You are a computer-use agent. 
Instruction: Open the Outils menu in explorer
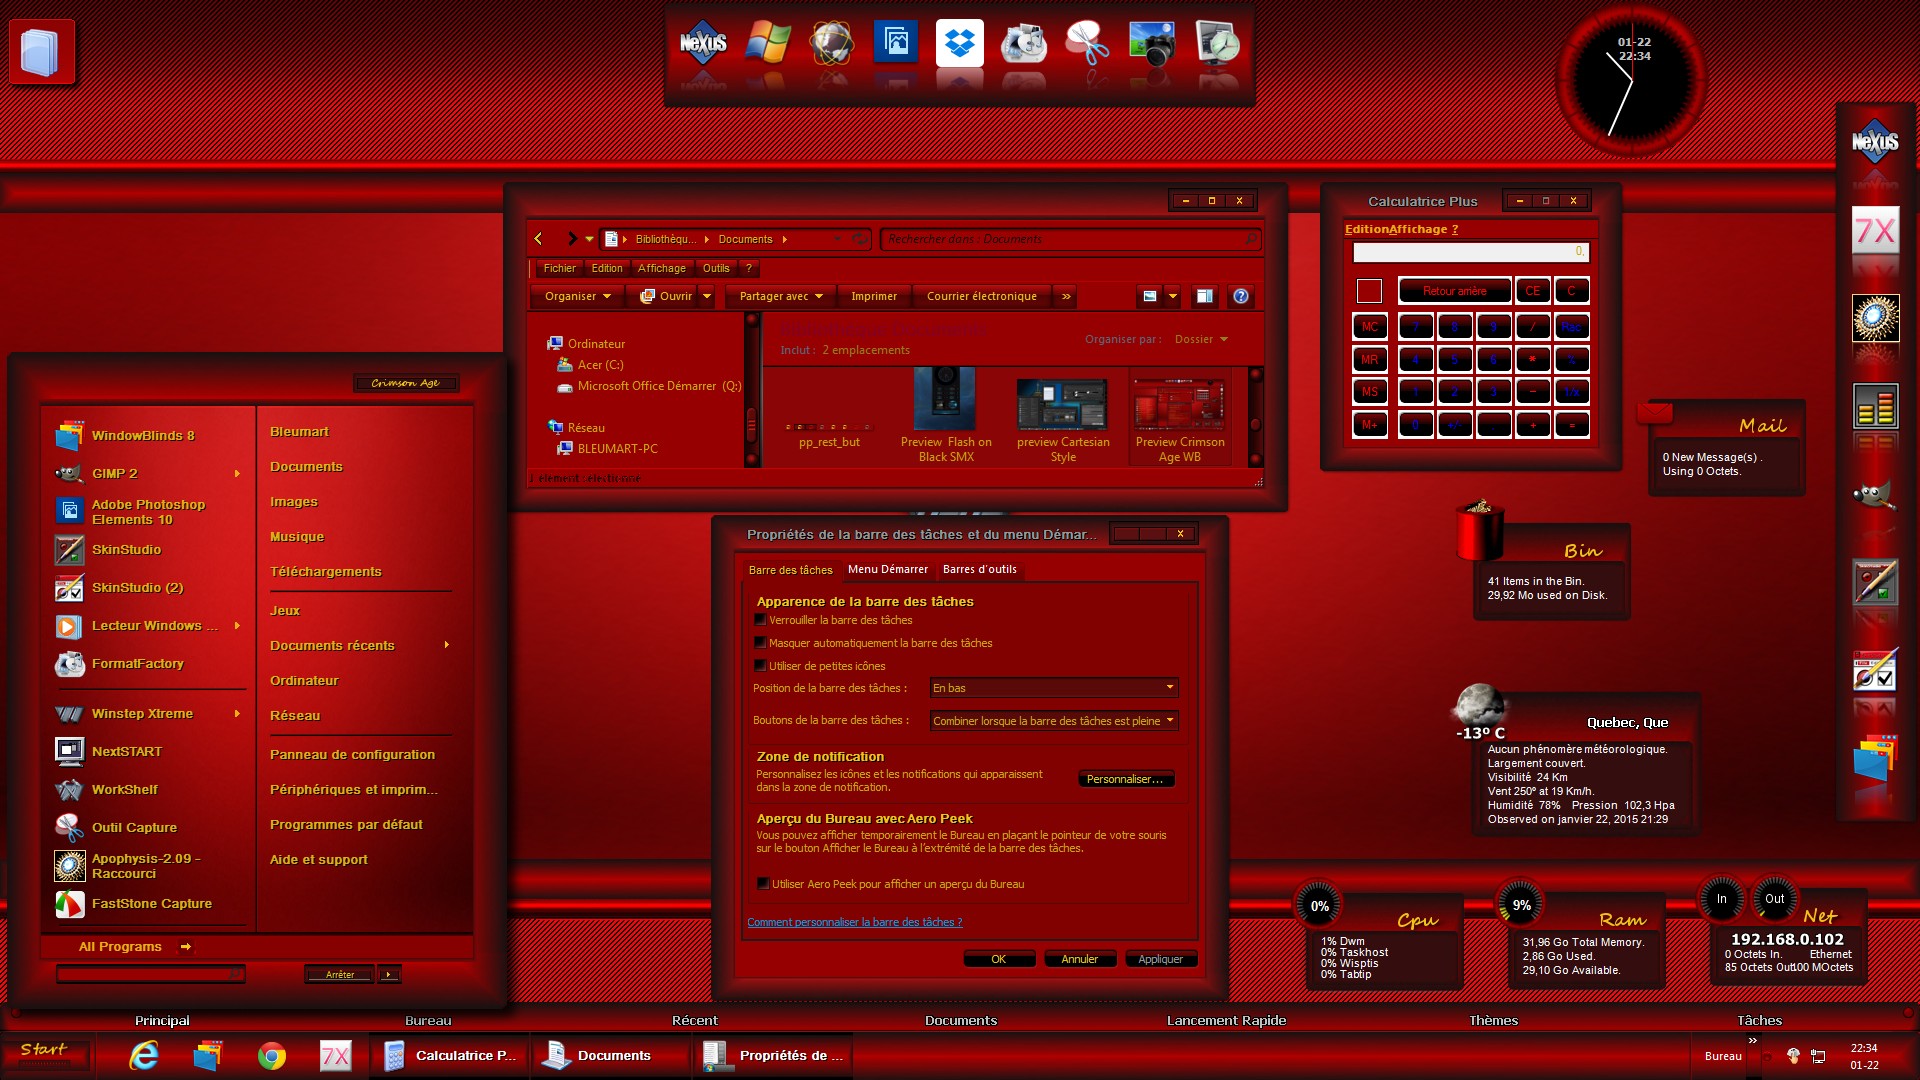coord(716,268)
